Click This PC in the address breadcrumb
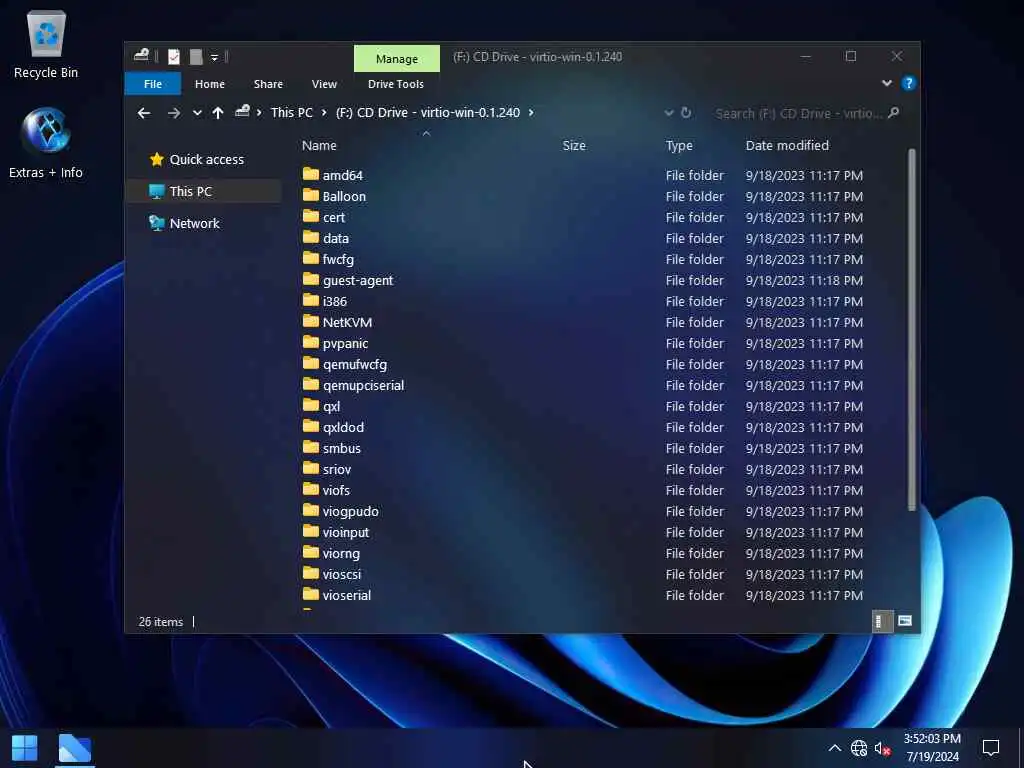1024x768 pixels. (x=292, y=112)
